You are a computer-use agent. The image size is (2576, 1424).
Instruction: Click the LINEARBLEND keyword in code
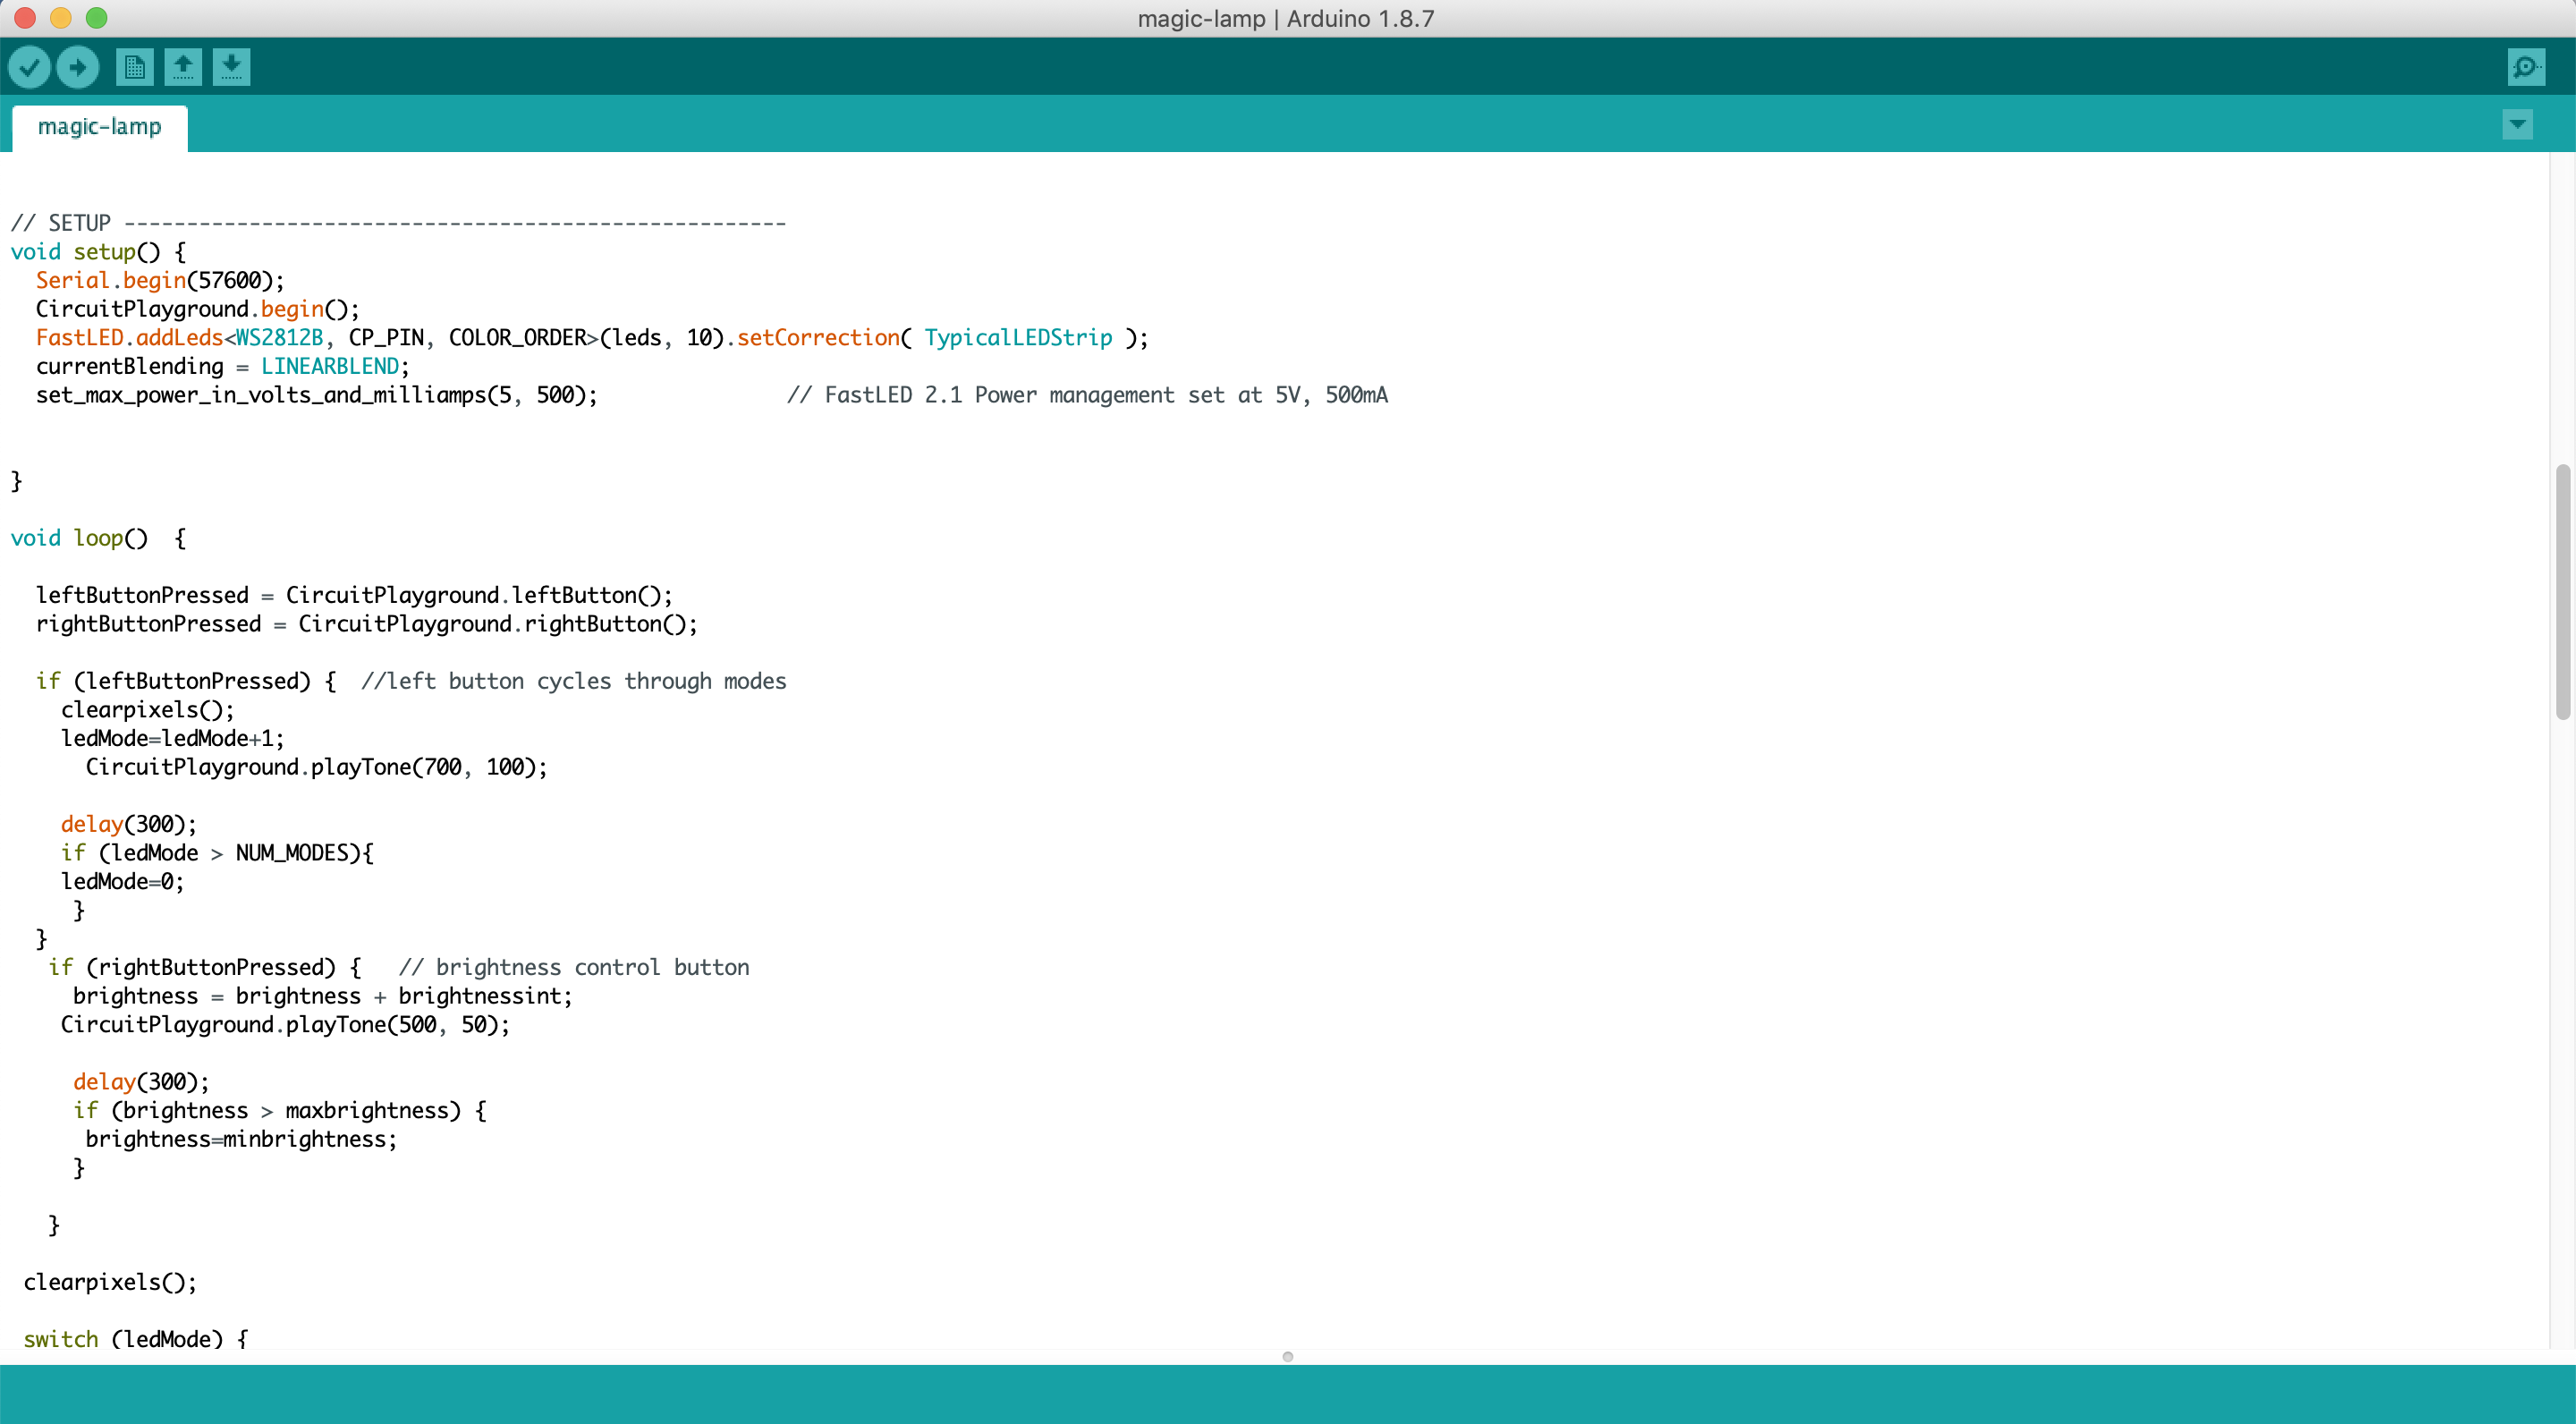point(330,366)
